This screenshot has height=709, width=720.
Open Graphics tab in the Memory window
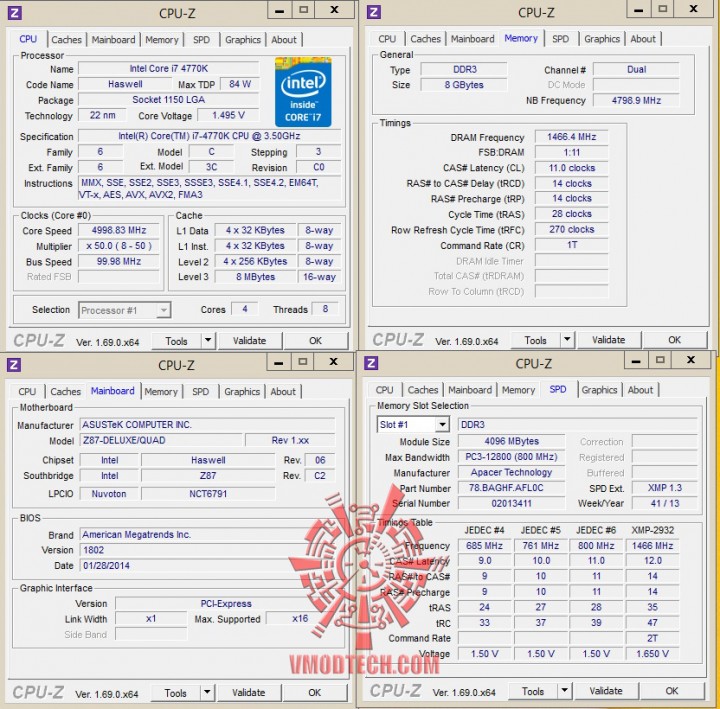pos(602,39)
